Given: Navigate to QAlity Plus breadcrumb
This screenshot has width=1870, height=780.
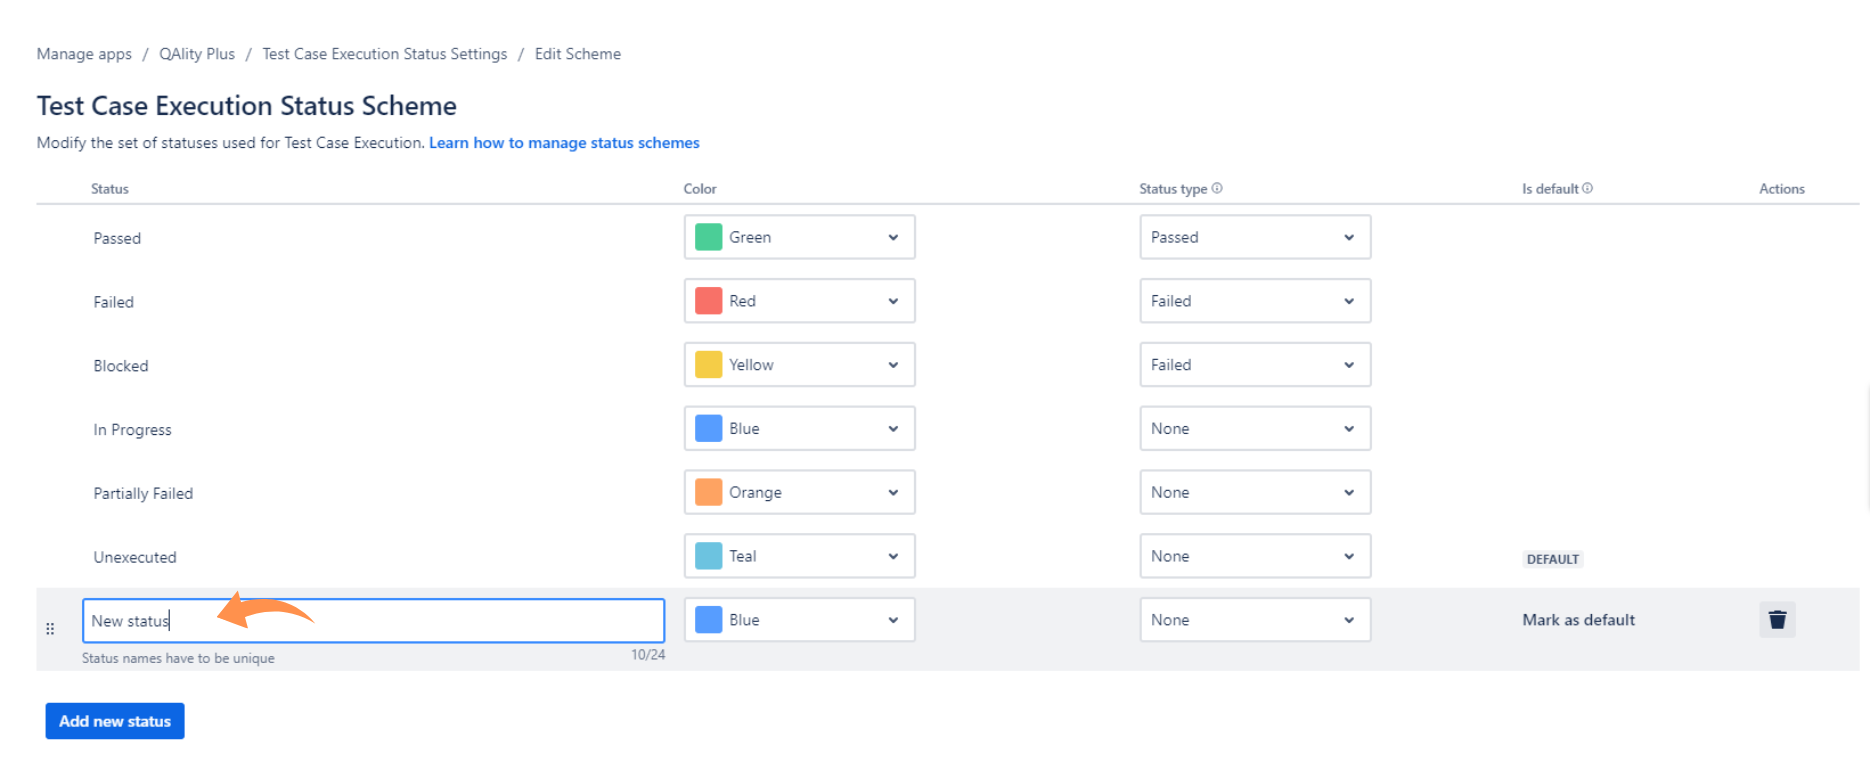Looking at the screenshot, I should tap(197, 54).
